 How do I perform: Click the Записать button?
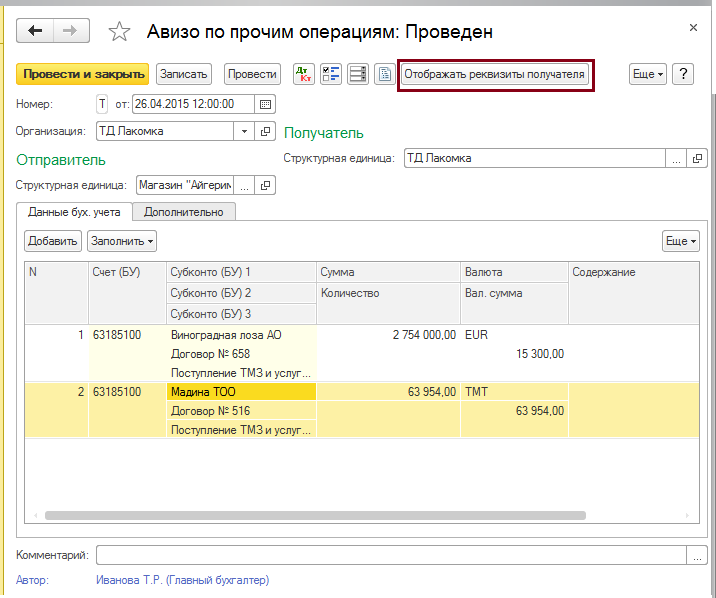click(x=184, y=74)
